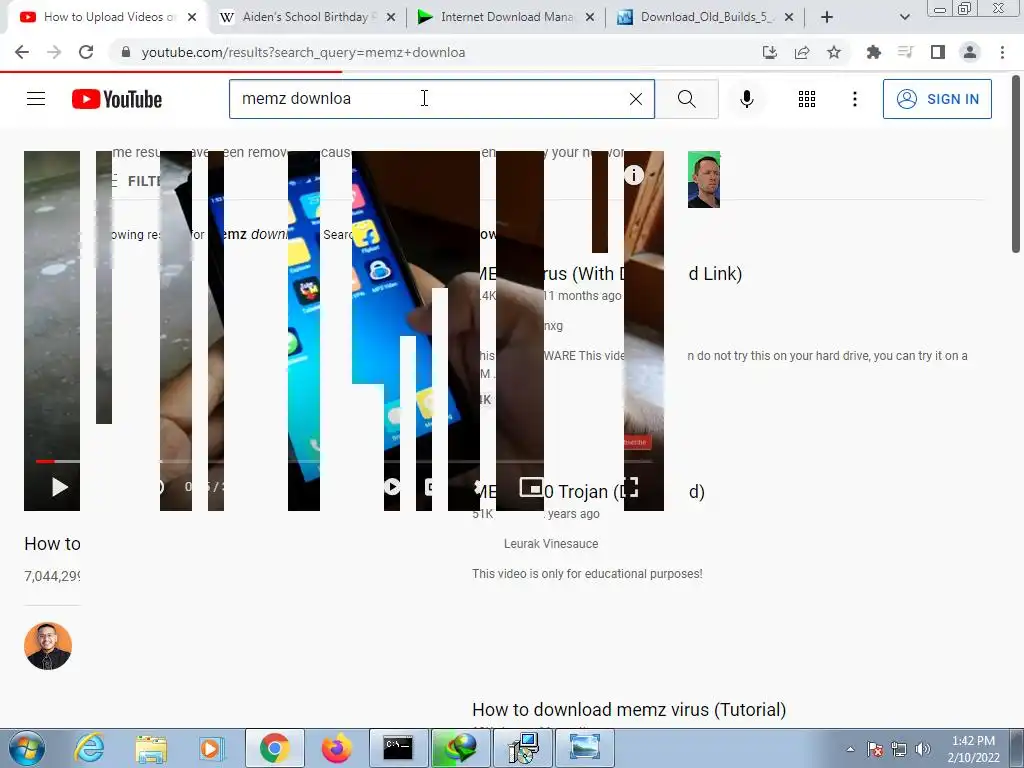
Task: Click the address bar URL
Action: 303,52
